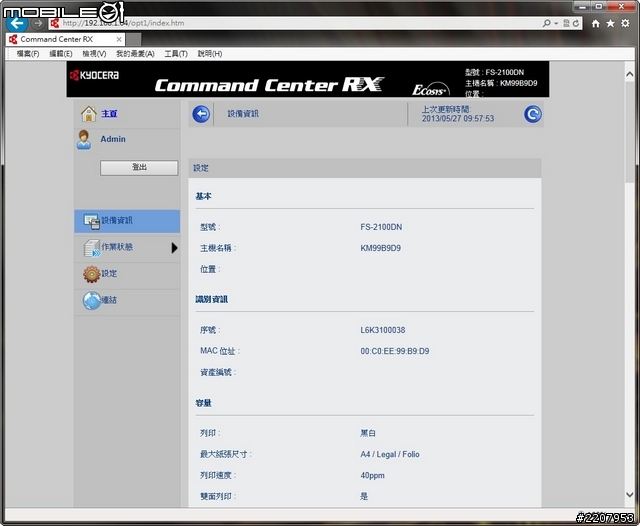Screen dimensions: 640x526
Task: Click the 識別資訊 section heading
Action: point(211,299)
